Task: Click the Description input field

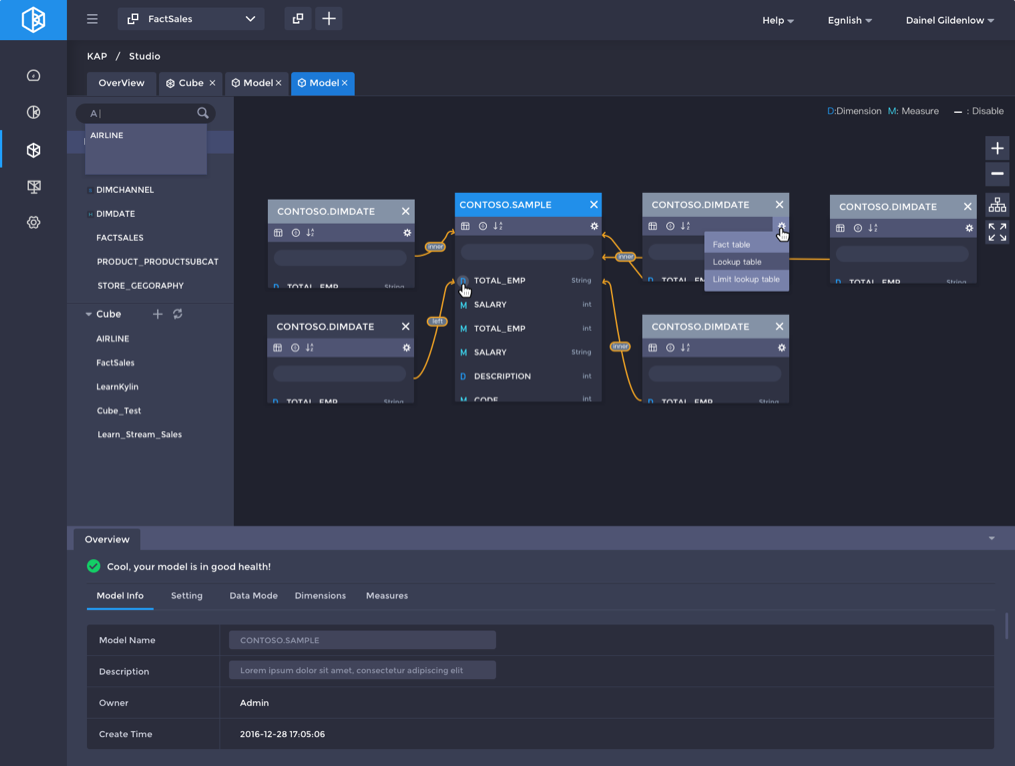Action: coord(362,670)
